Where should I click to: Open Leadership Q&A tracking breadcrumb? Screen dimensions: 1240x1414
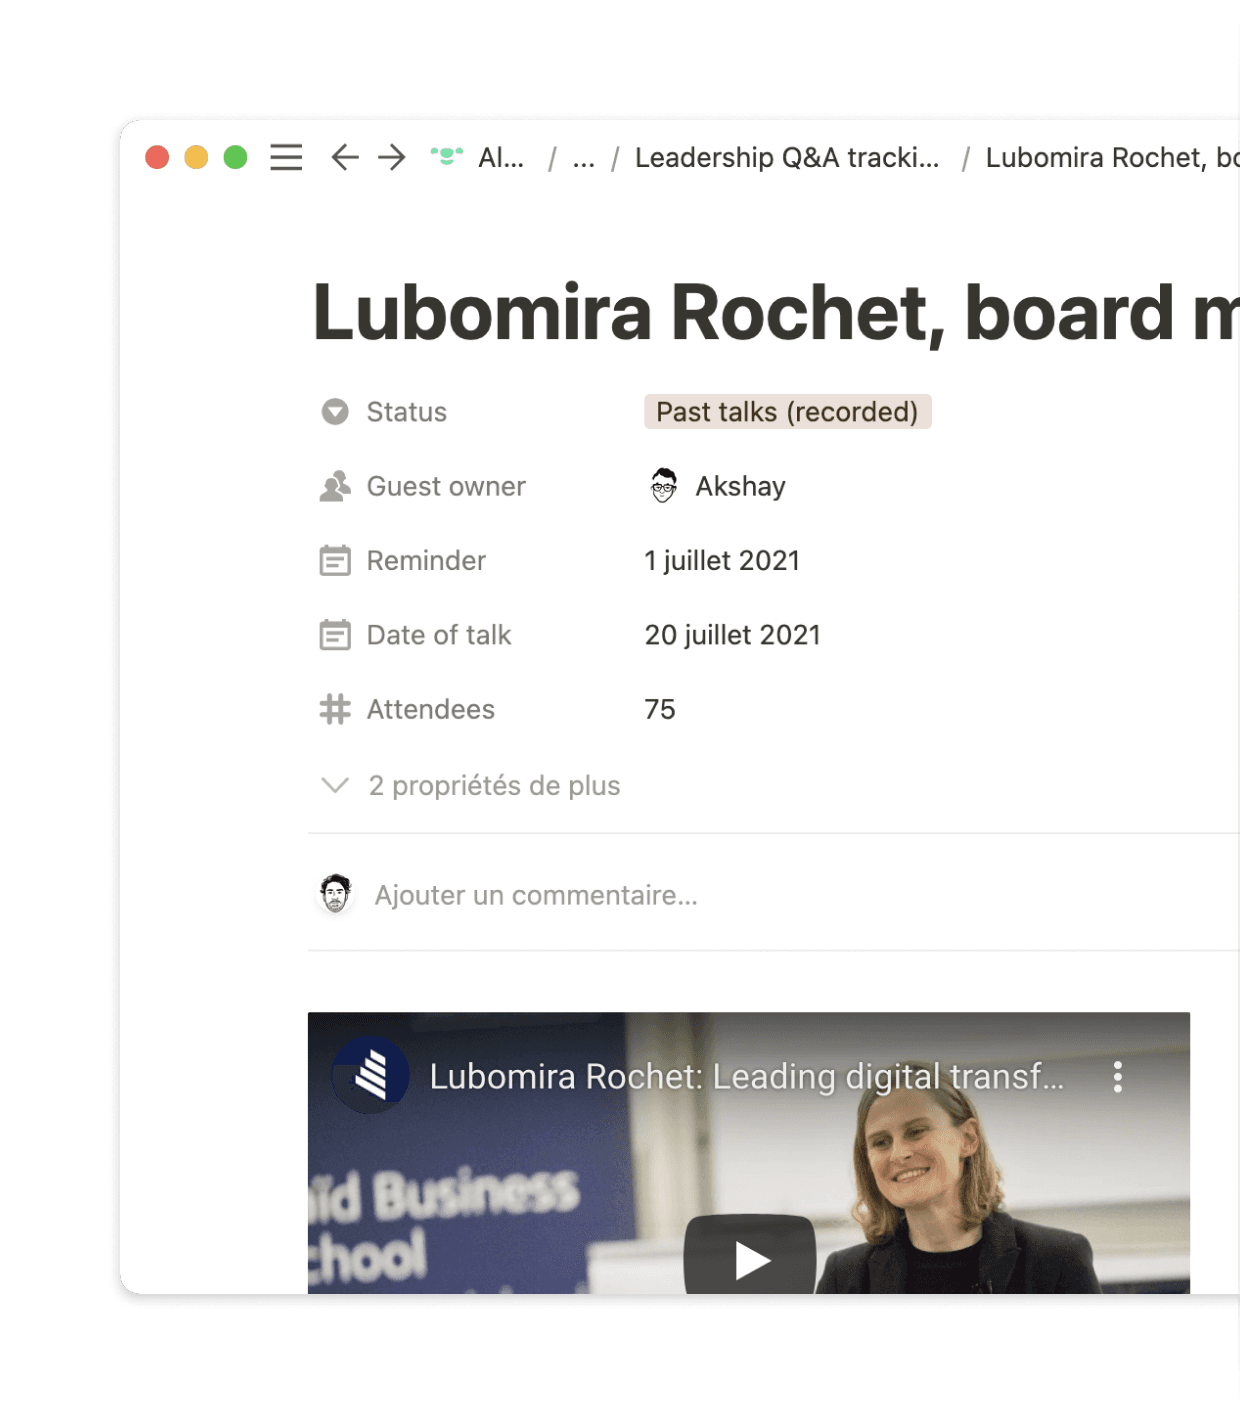[x=787, y=158]
